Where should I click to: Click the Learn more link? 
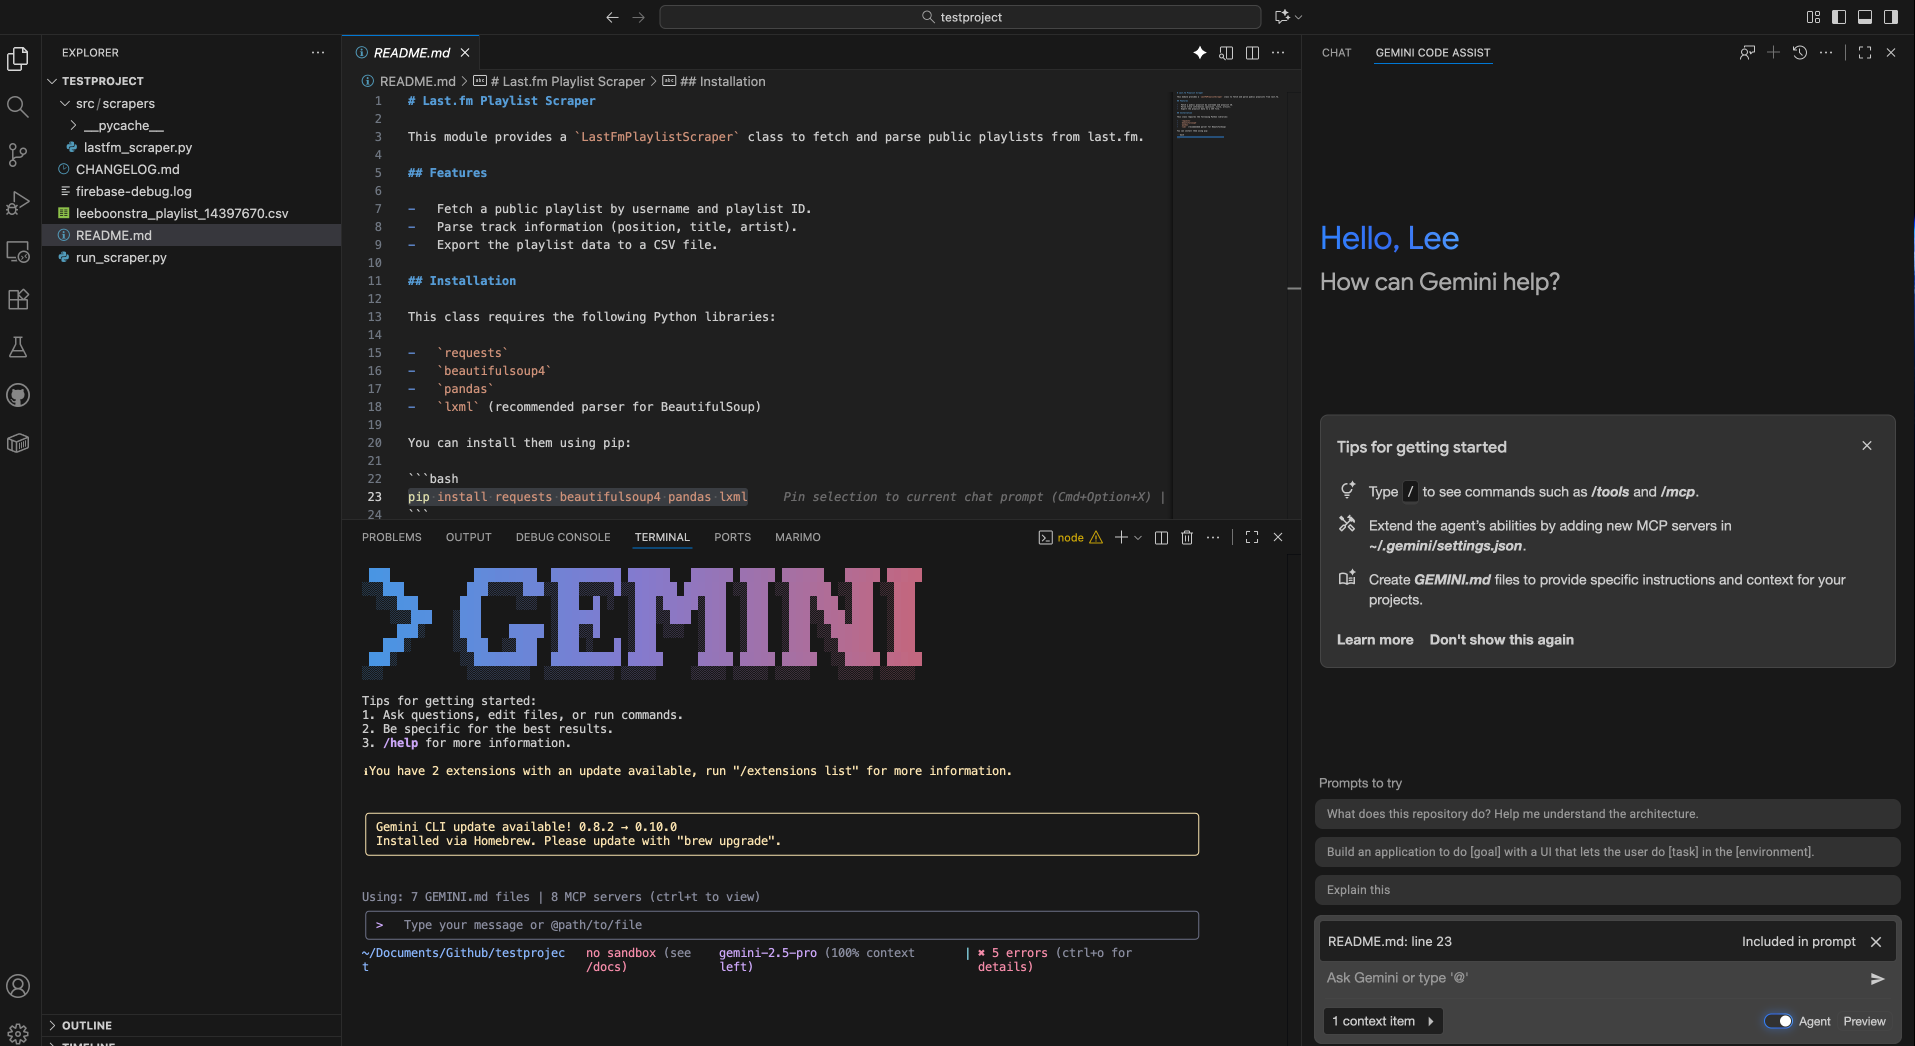pos(1375,640)
